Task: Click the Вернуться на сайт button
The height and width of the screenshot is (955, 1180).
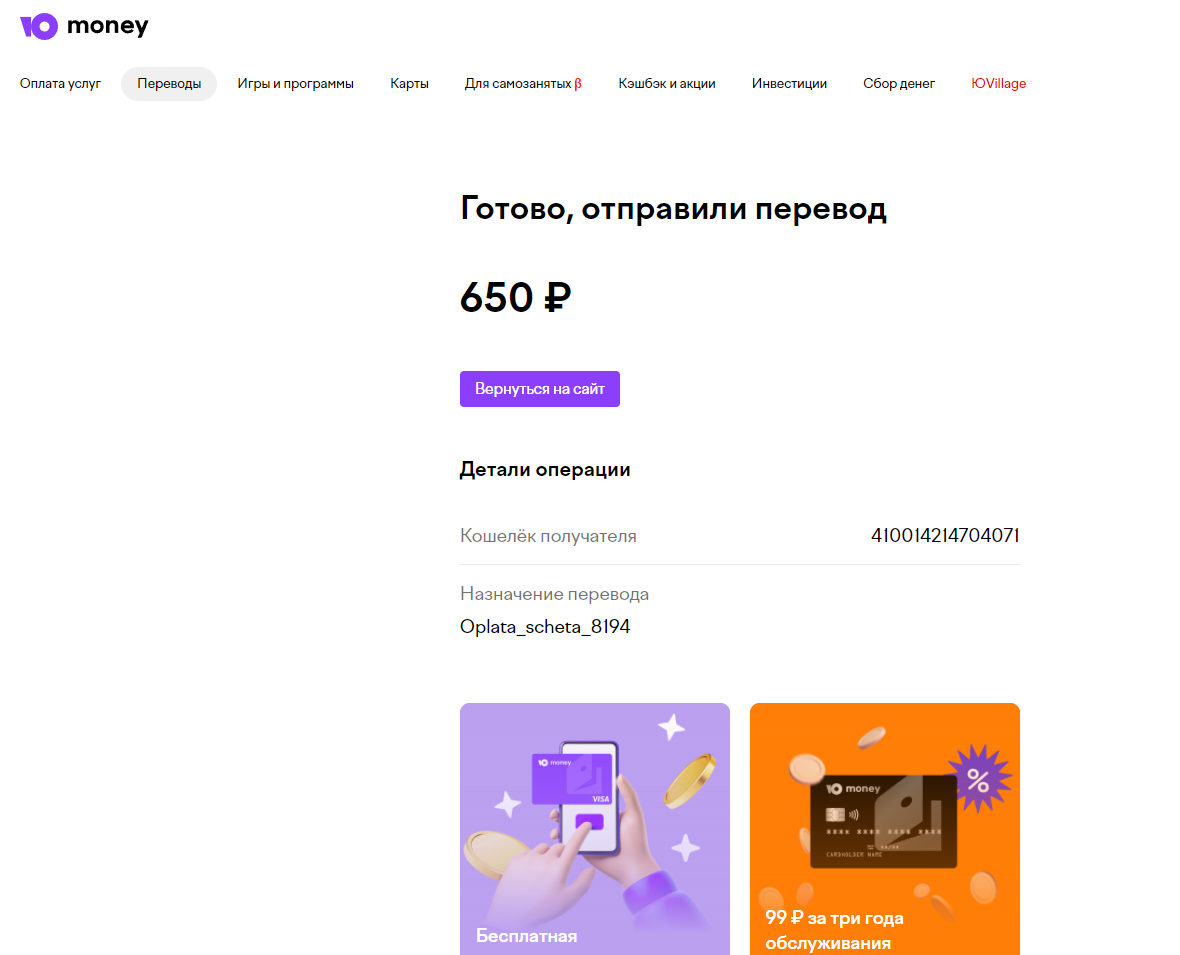Action: [540, 389]
